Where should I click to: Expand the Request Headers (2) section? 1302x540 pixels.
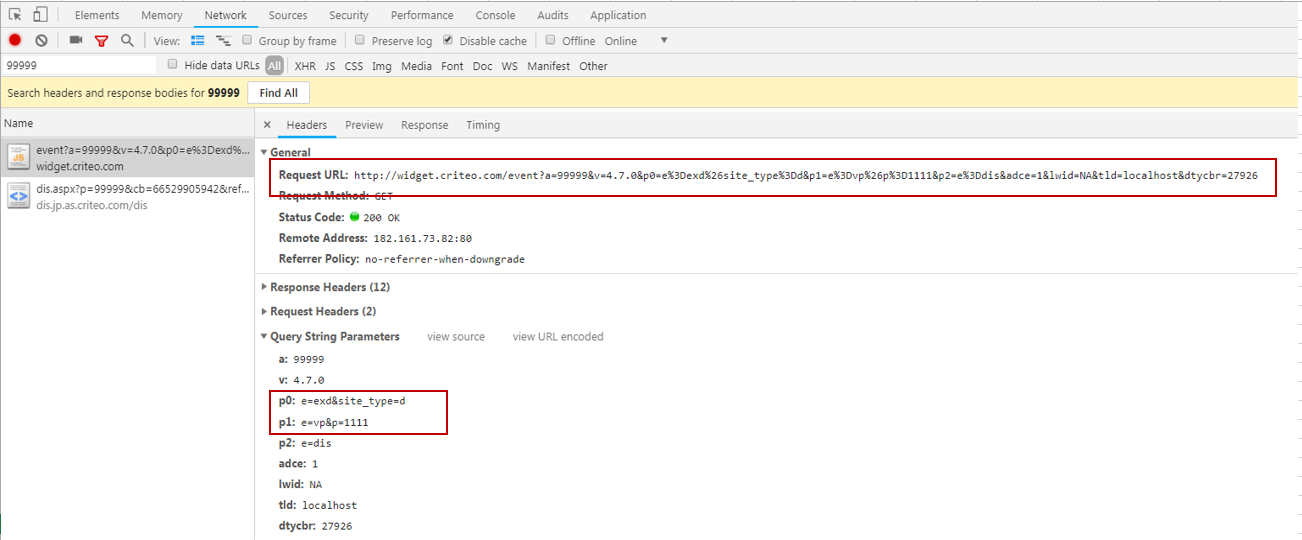pyautogui.click(x=265, y=311)
